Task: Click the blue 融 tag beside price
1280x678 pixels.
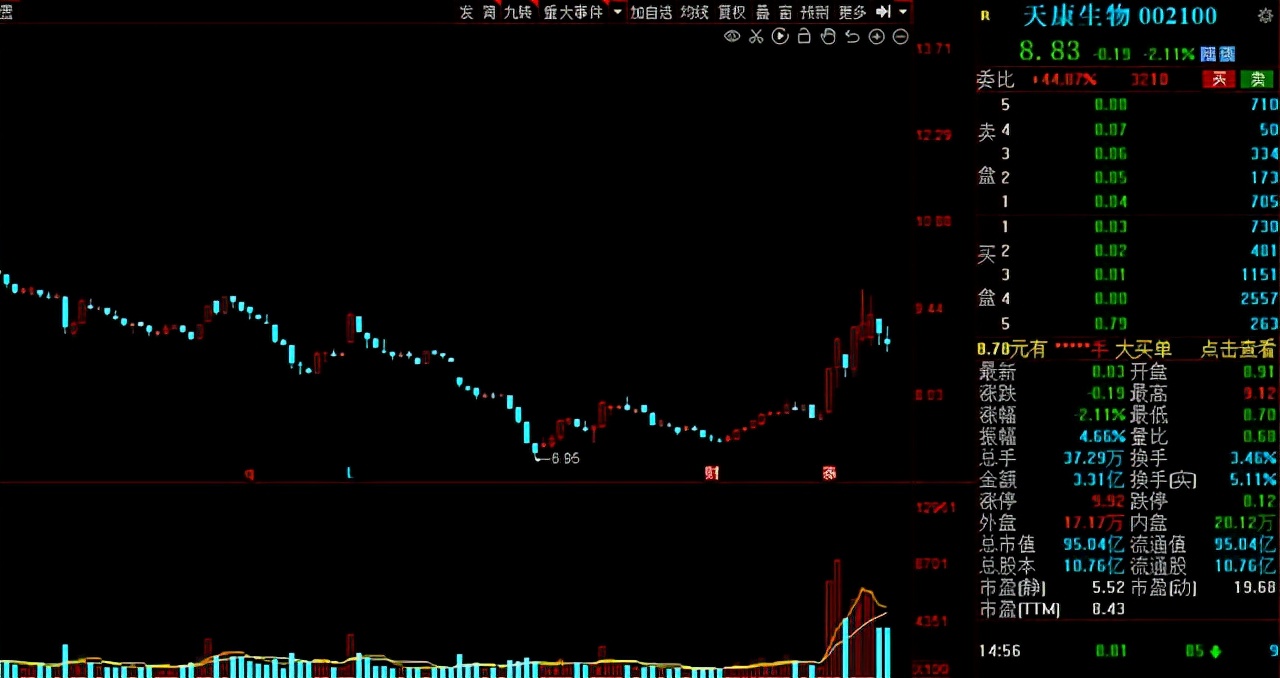Action: [1208, 54]
